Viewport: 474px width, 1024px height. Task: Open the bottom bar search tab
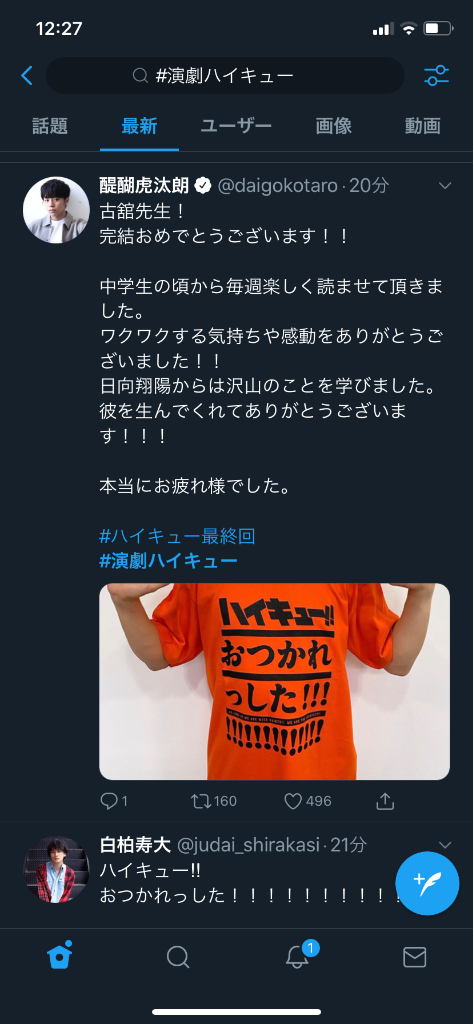[x=178, y=957]
